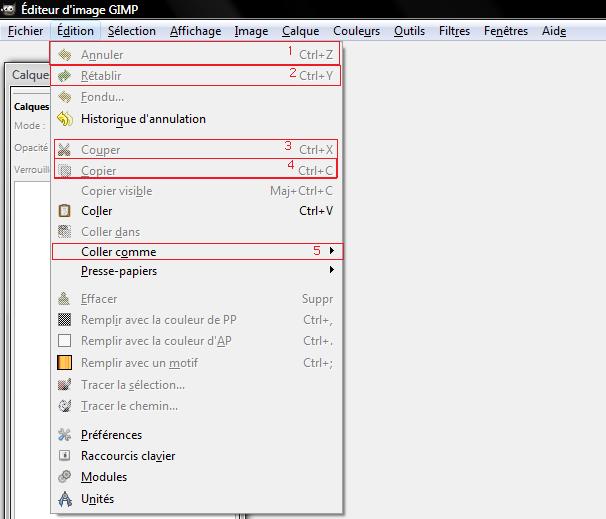The width and height of the screenshot is (606, 519).
Task: Click the Couper scissors icon
Action: pos(65,150)
